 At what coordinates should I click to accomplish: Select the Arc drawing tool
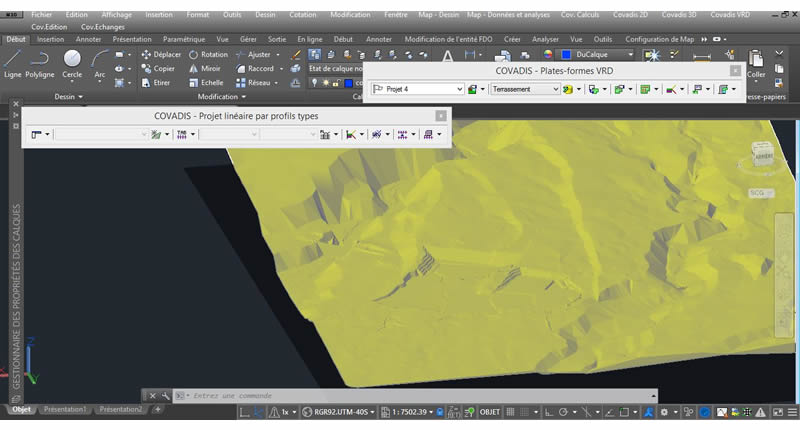click(99, 64)
